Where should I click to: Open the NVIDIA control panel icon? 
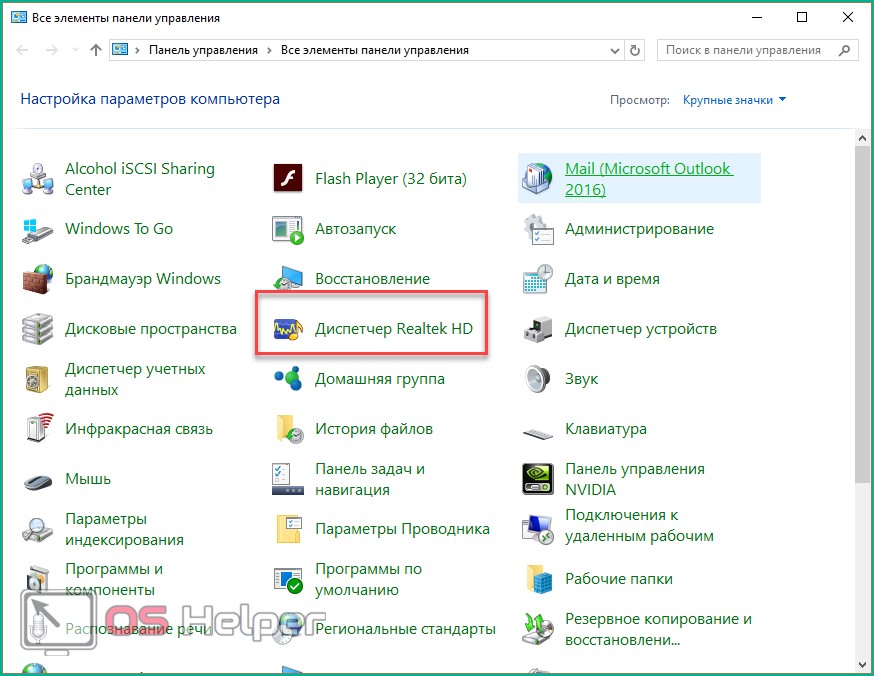pos(538,479)
